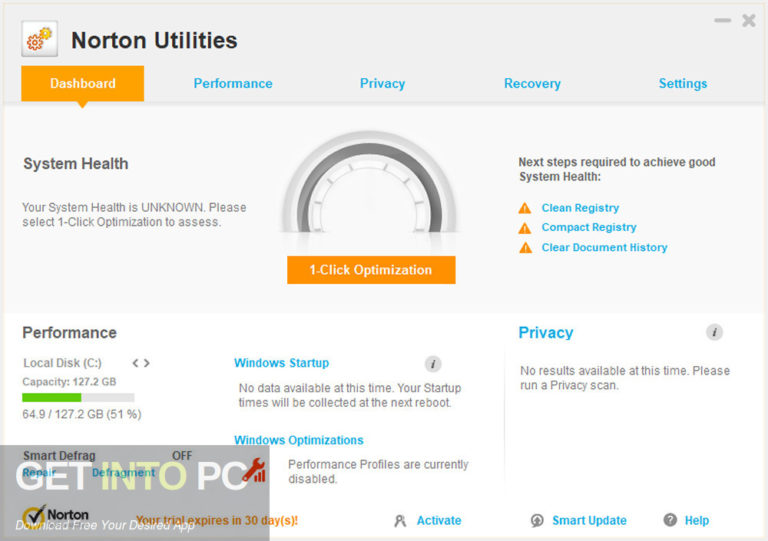The height and width of the screenshot is (541, 768).
Task: Click the "64.9 / 127.2 GB (51 %)" value
Action: pyautogui.click(x=82, y=415)
